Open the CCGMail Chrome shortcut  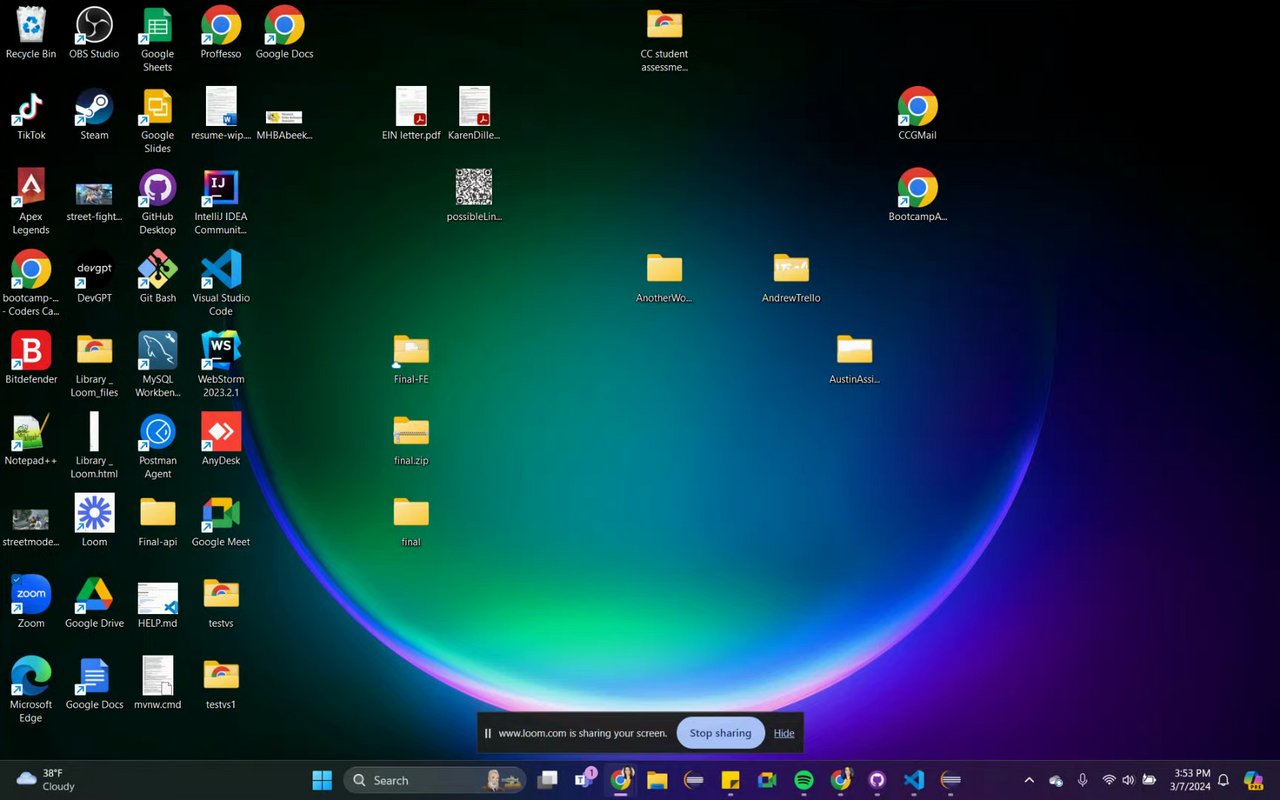(x=917, y=114)
